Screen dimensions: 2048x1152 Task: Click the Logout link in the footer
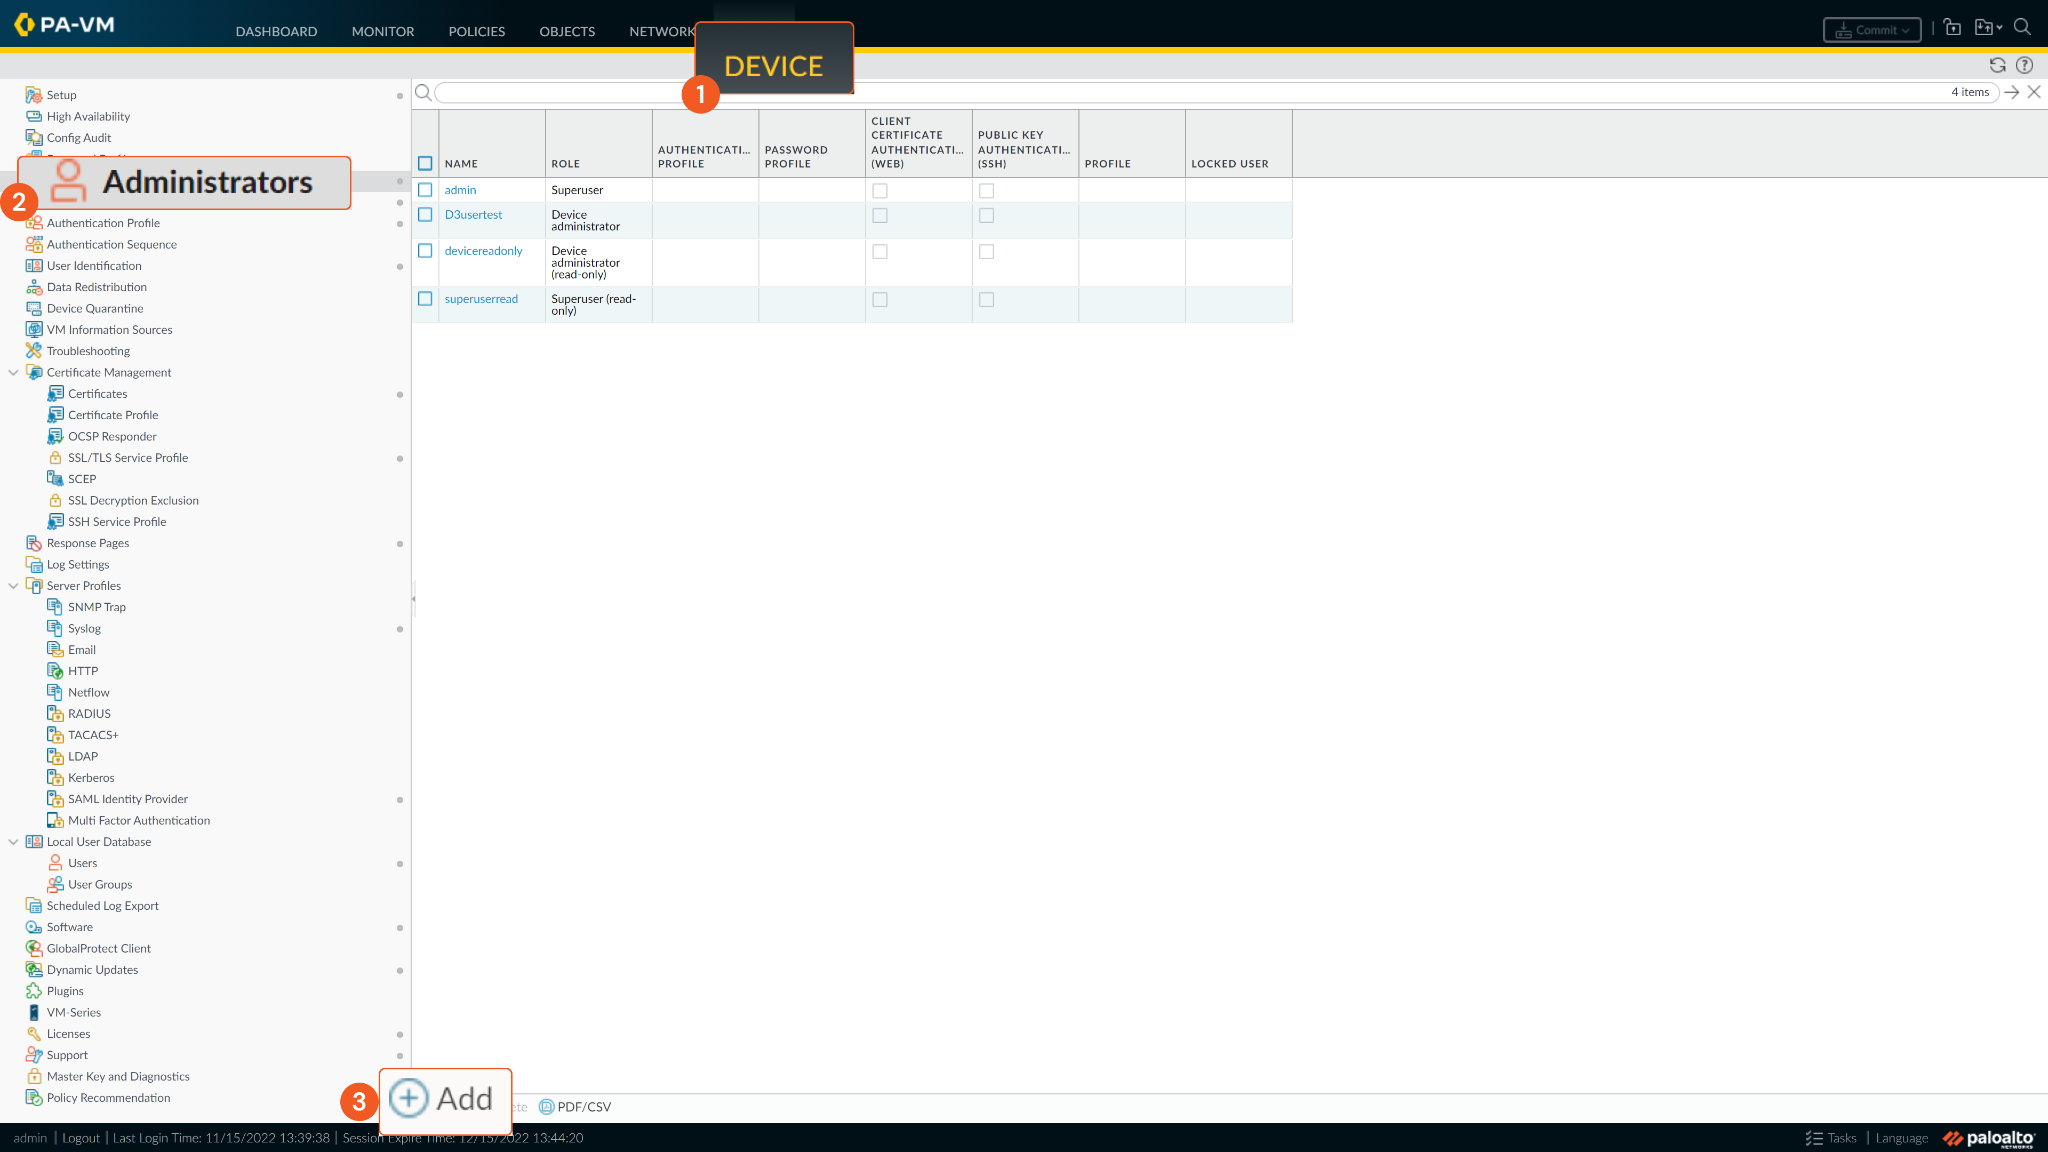point(81,1138)
